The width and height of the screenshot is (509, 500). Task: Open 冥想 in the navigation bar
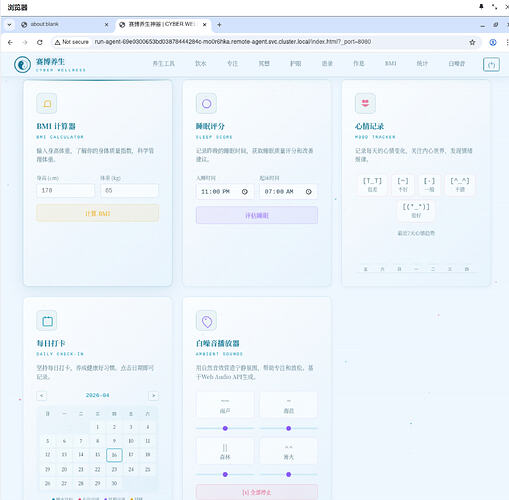tap(264, 64)
